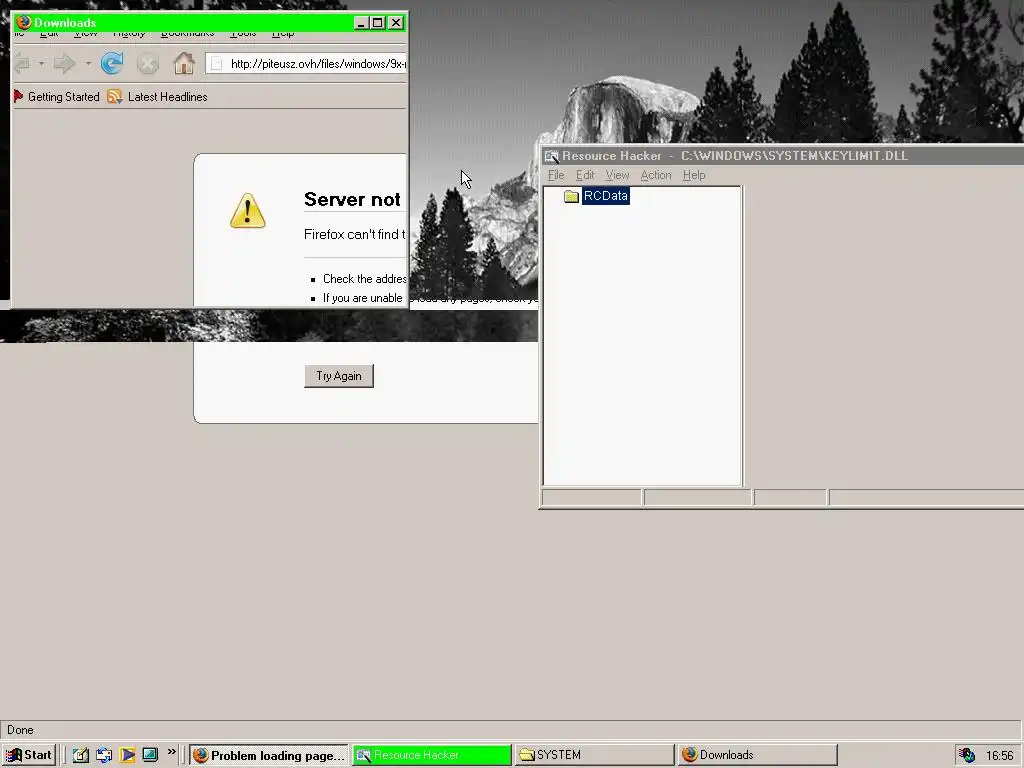
Task: Open the Edit menu in Resource Hacker
Action: (x=585, y=175)
